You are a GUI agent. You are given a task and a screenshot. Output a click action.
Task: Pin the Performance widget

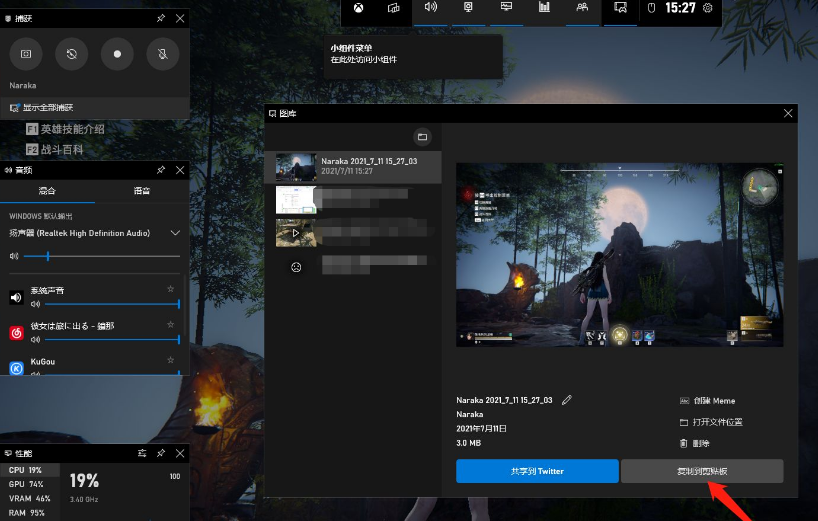(x=161, y=453)
